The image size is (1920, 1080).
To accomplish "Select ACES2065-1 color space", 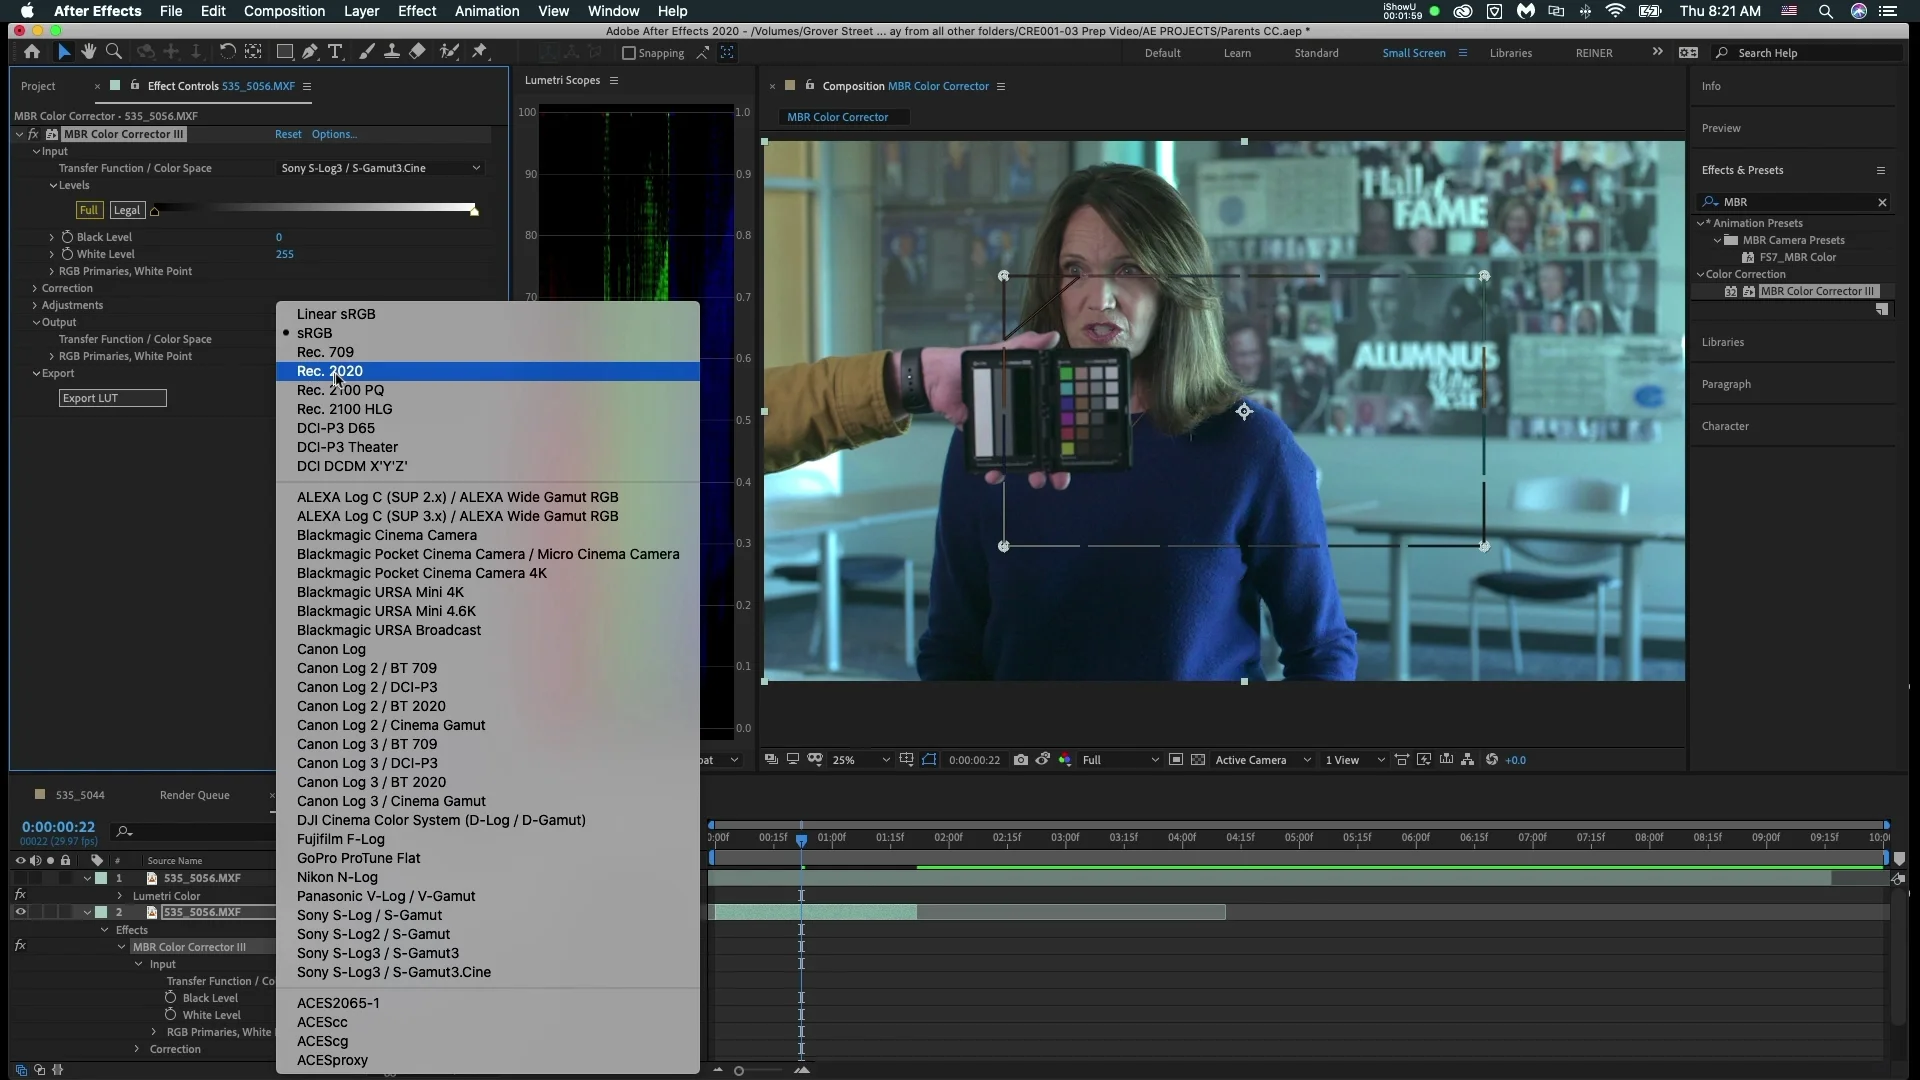I will coord(338,1002).
